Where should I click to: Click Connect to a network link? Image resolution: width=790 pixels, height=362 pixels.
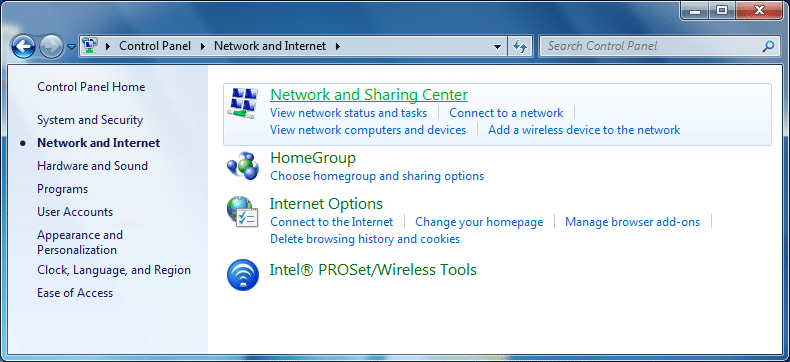point(506,113)
